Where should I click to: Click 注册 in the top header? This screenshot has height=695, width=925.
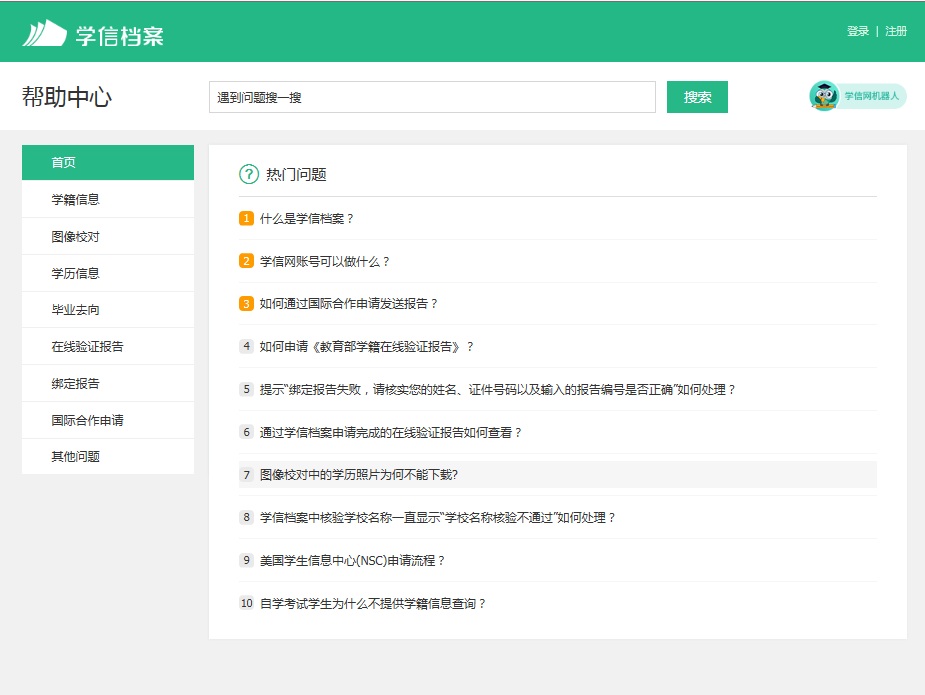click(896, 31)
